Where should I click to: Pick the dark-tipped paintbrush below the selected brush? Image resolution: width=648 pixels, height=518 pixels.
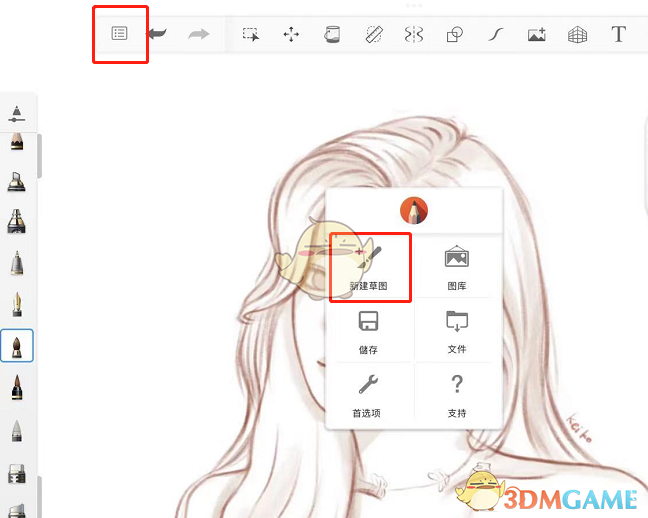[17, 387]
